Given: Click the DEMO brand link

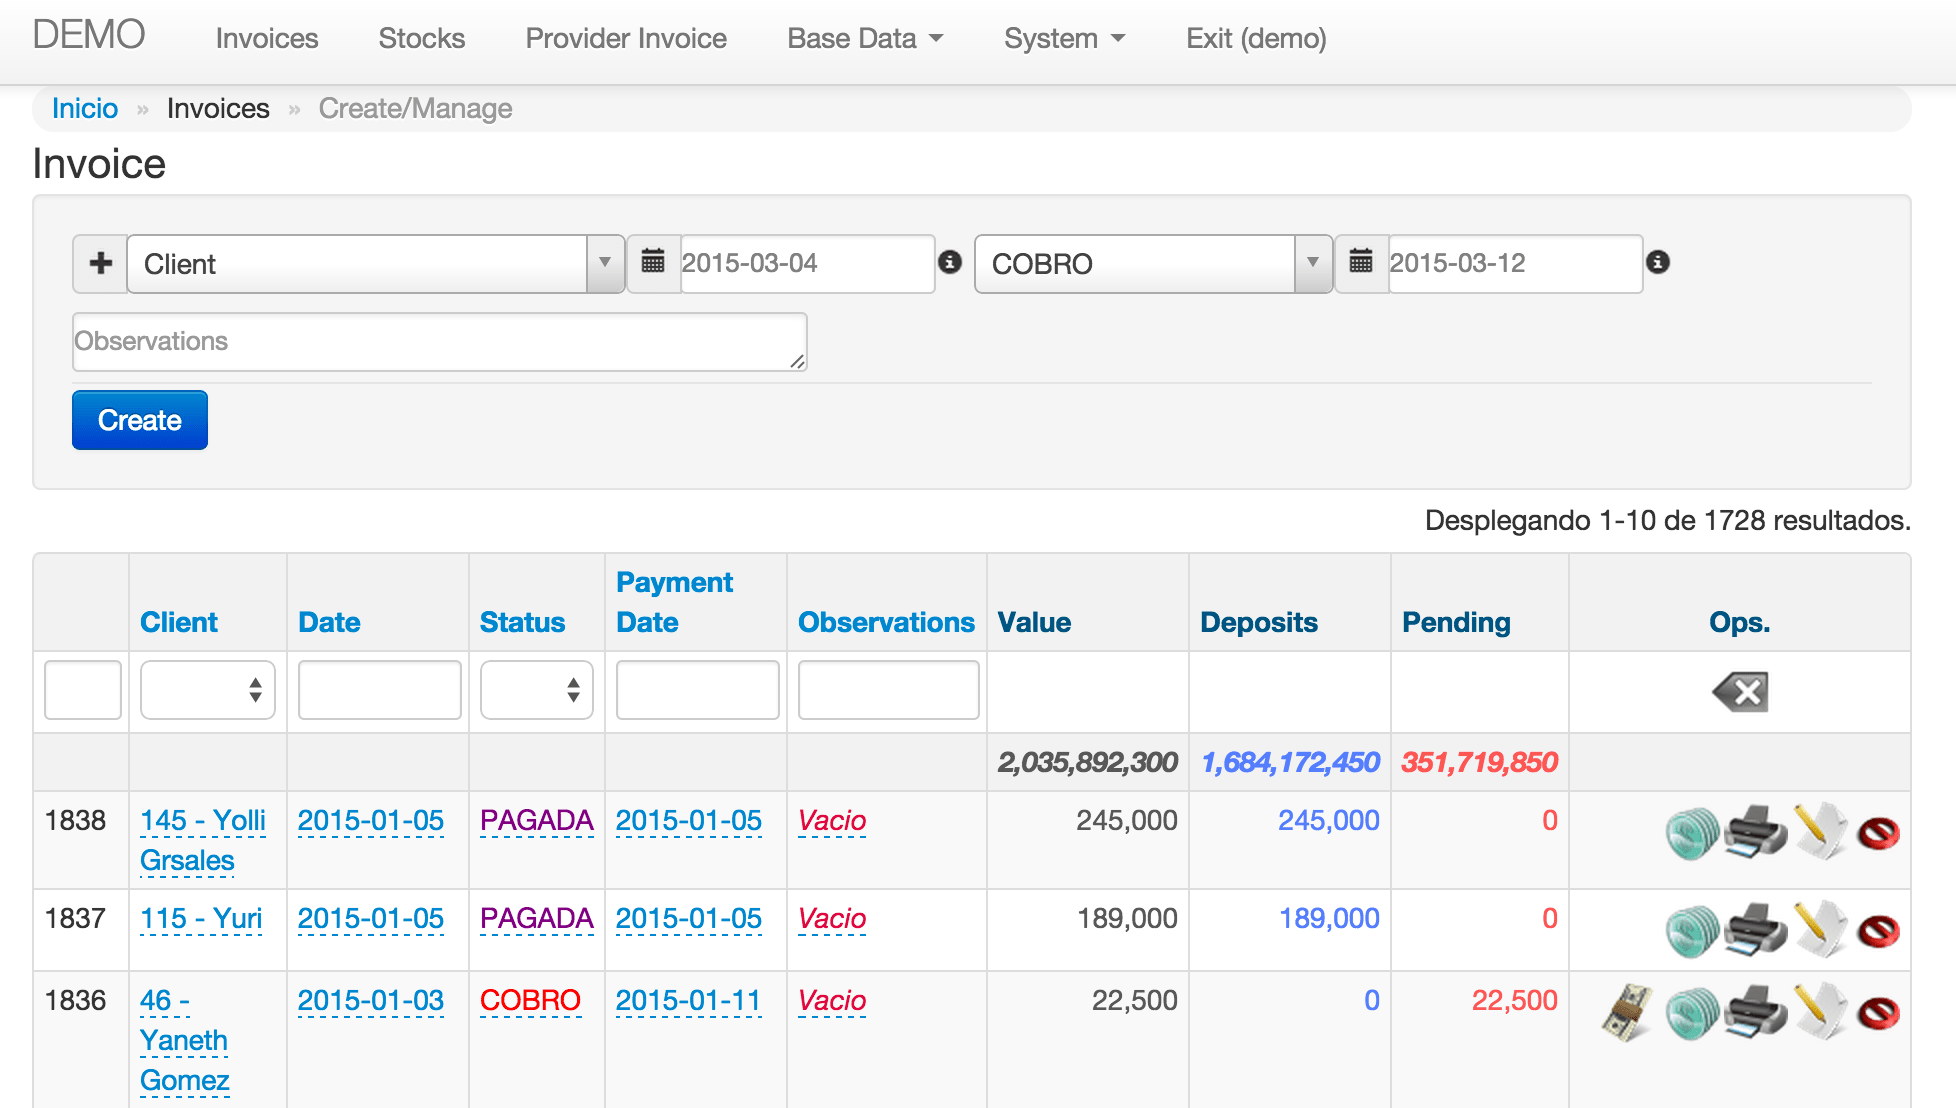Looking at the screenshot, I should point(89,35).
